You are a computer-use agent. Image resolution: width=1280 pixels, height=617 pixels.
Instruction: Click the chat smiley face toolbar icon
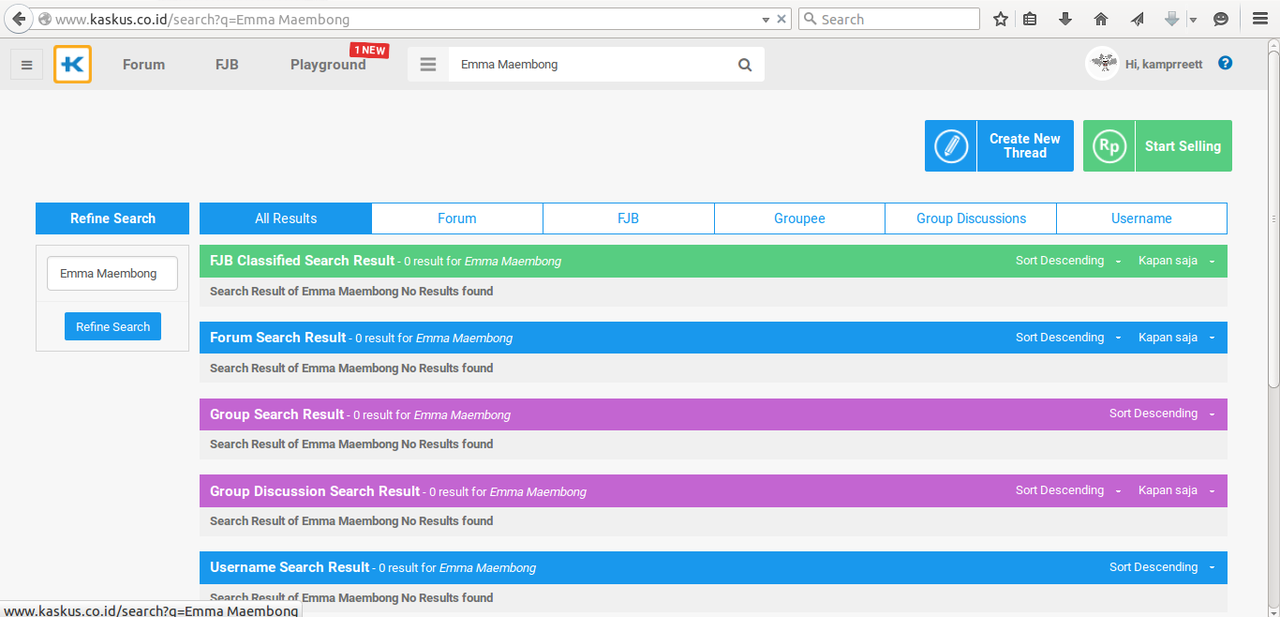click(1221, 19)
